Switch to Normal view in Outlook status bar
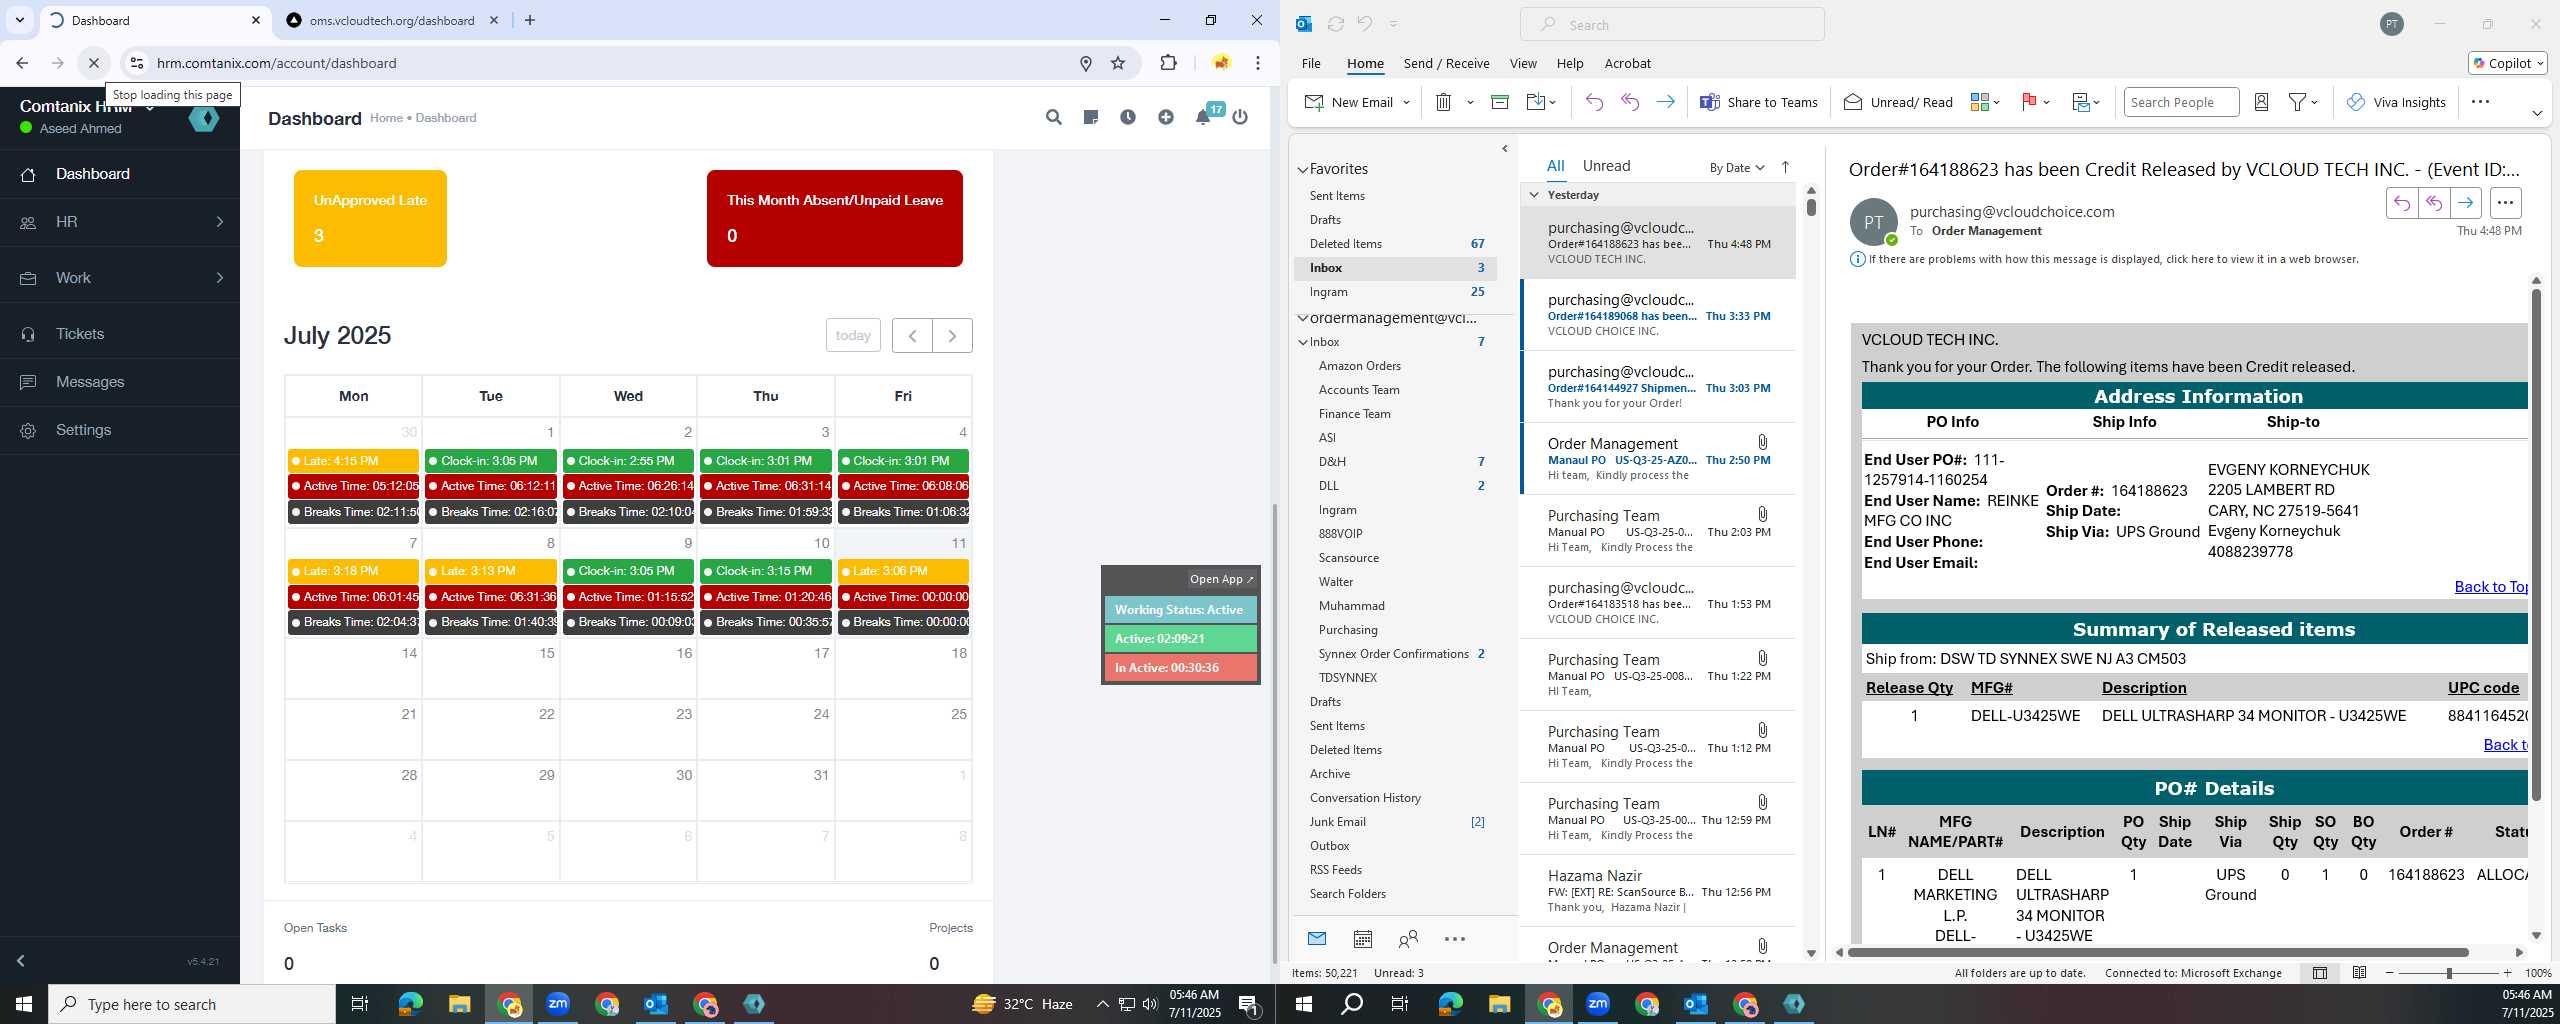The image size is (2560, 1024). coord(2319,973)
